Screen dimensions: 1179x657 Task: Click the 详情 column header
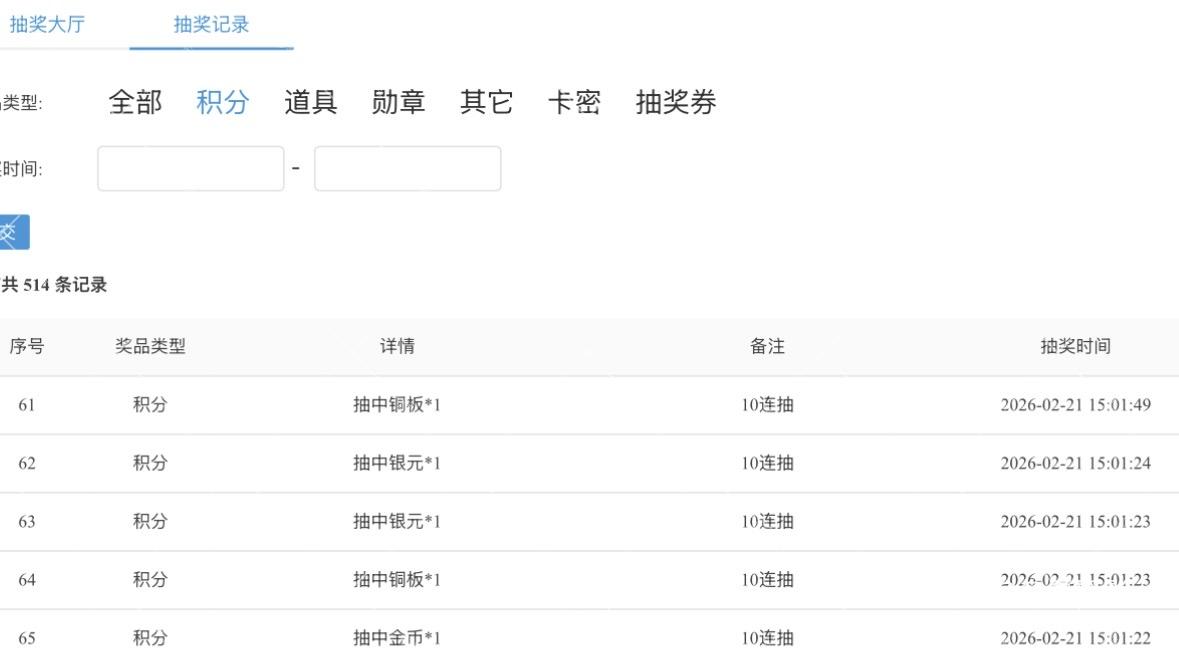tap(397, 347)
